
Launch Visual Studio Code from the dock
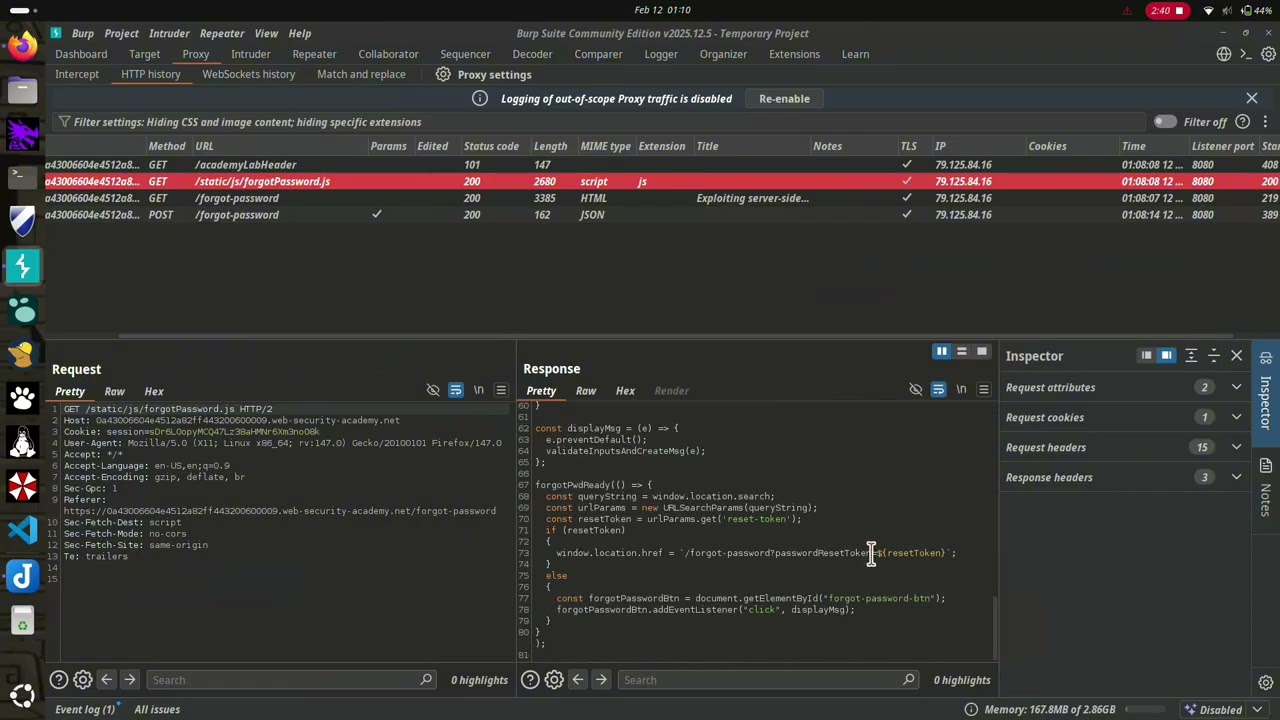(x=22, y=530)
